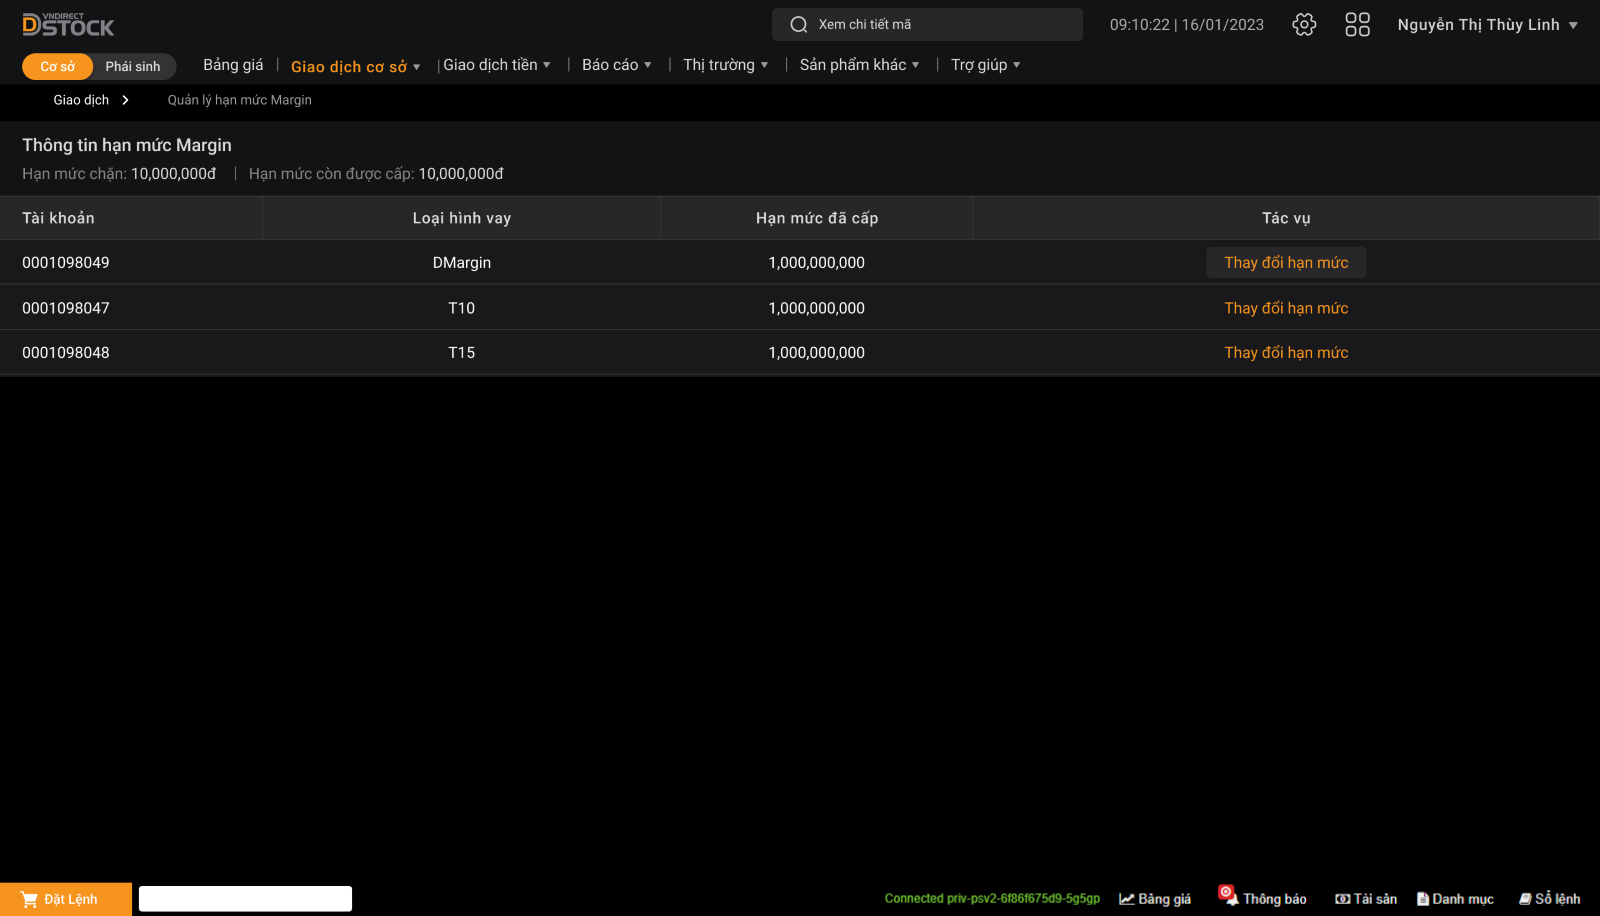Viewport: 1600px width, 916px height.
Task: Click the Tài sản money icon
Action: tap(1343, 899)
